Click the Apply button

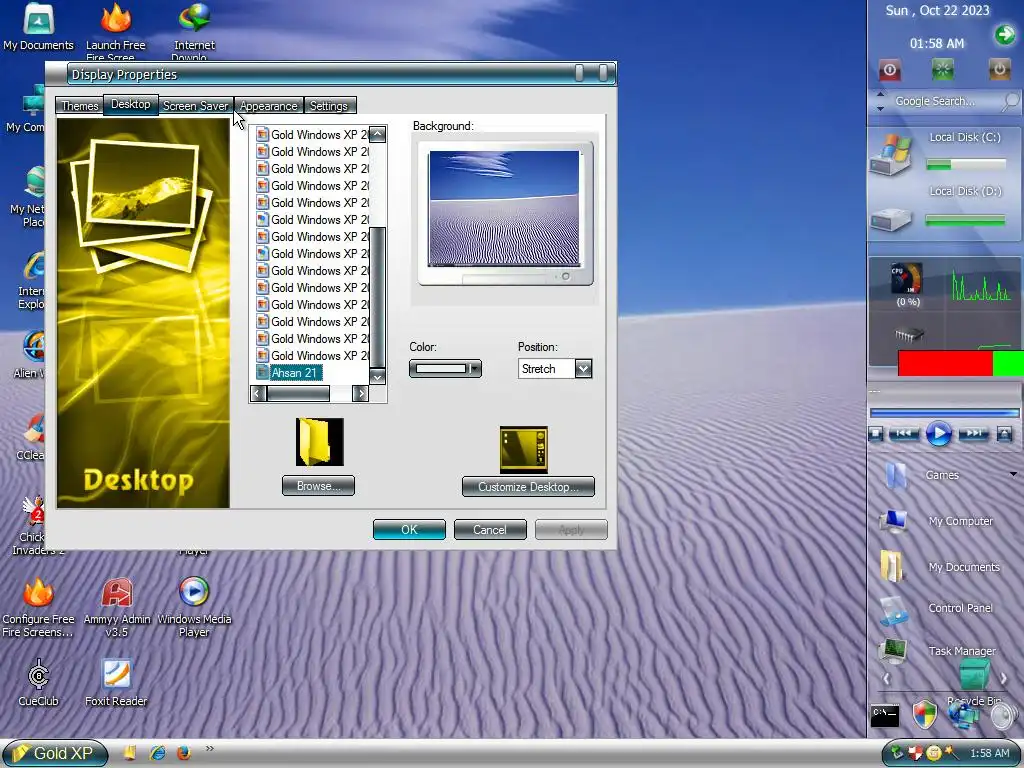coord(571,530)
